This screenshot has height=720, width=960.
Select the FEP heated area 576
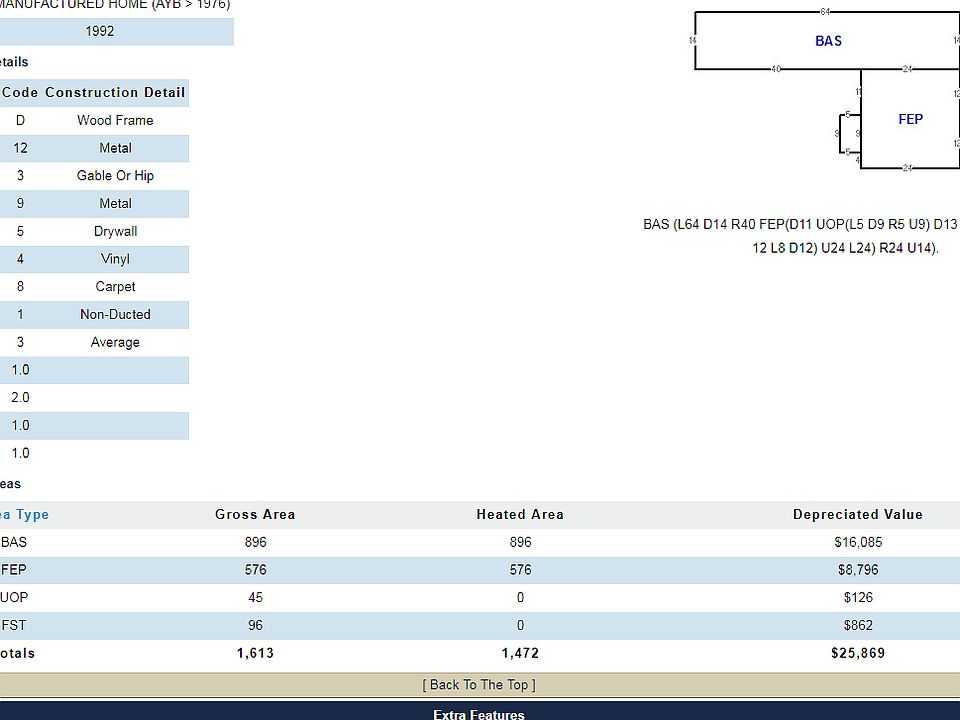(520, 570)
